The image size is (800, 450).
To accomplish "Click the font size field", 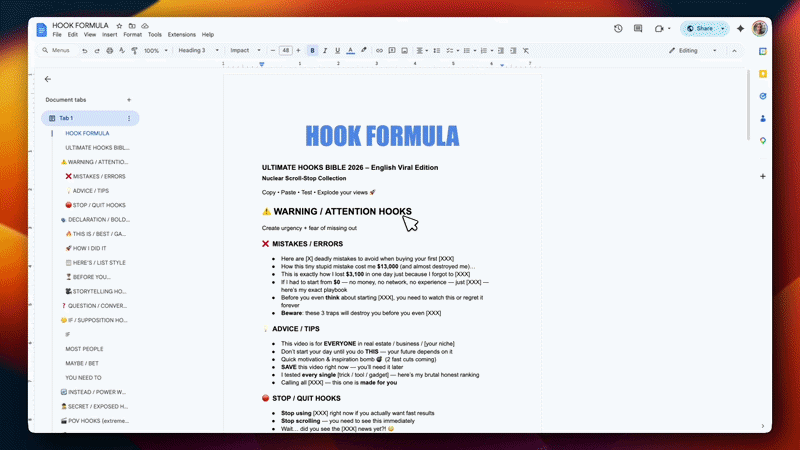I will coord(286,50).
